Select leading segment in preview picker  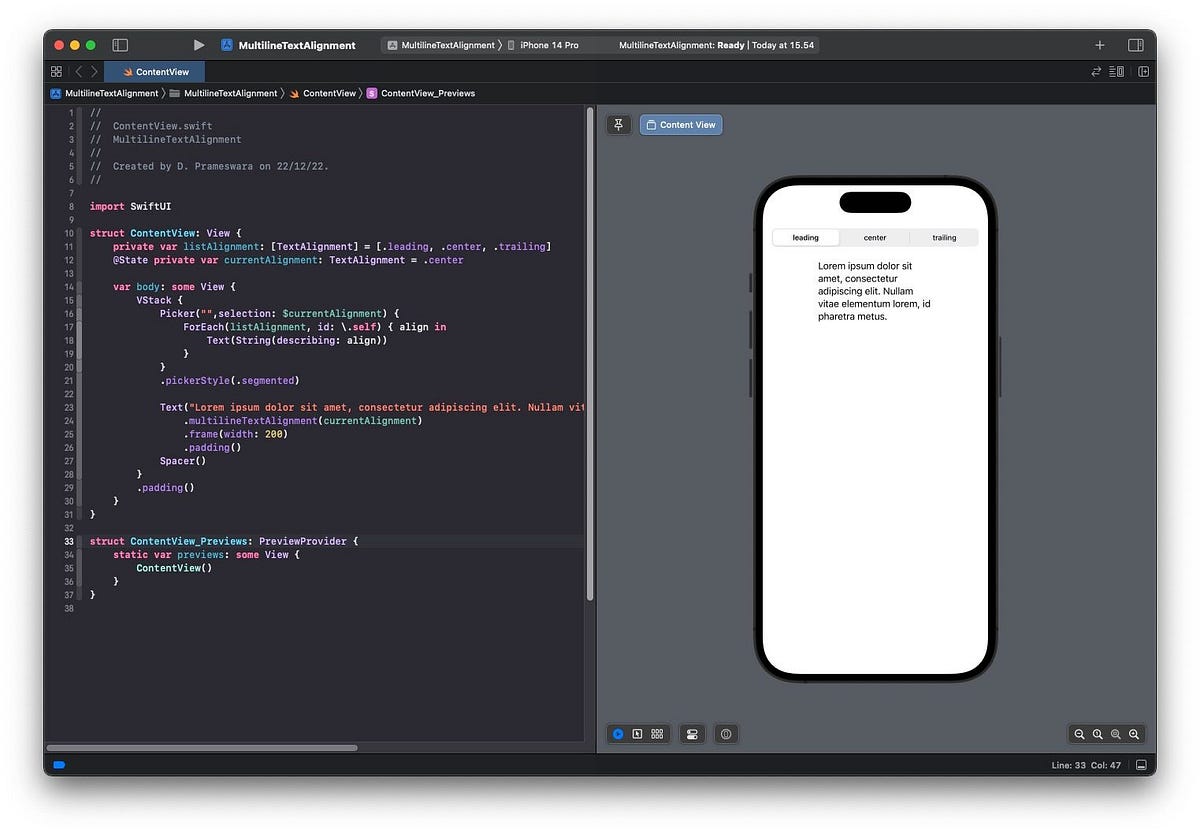[805, 237]
